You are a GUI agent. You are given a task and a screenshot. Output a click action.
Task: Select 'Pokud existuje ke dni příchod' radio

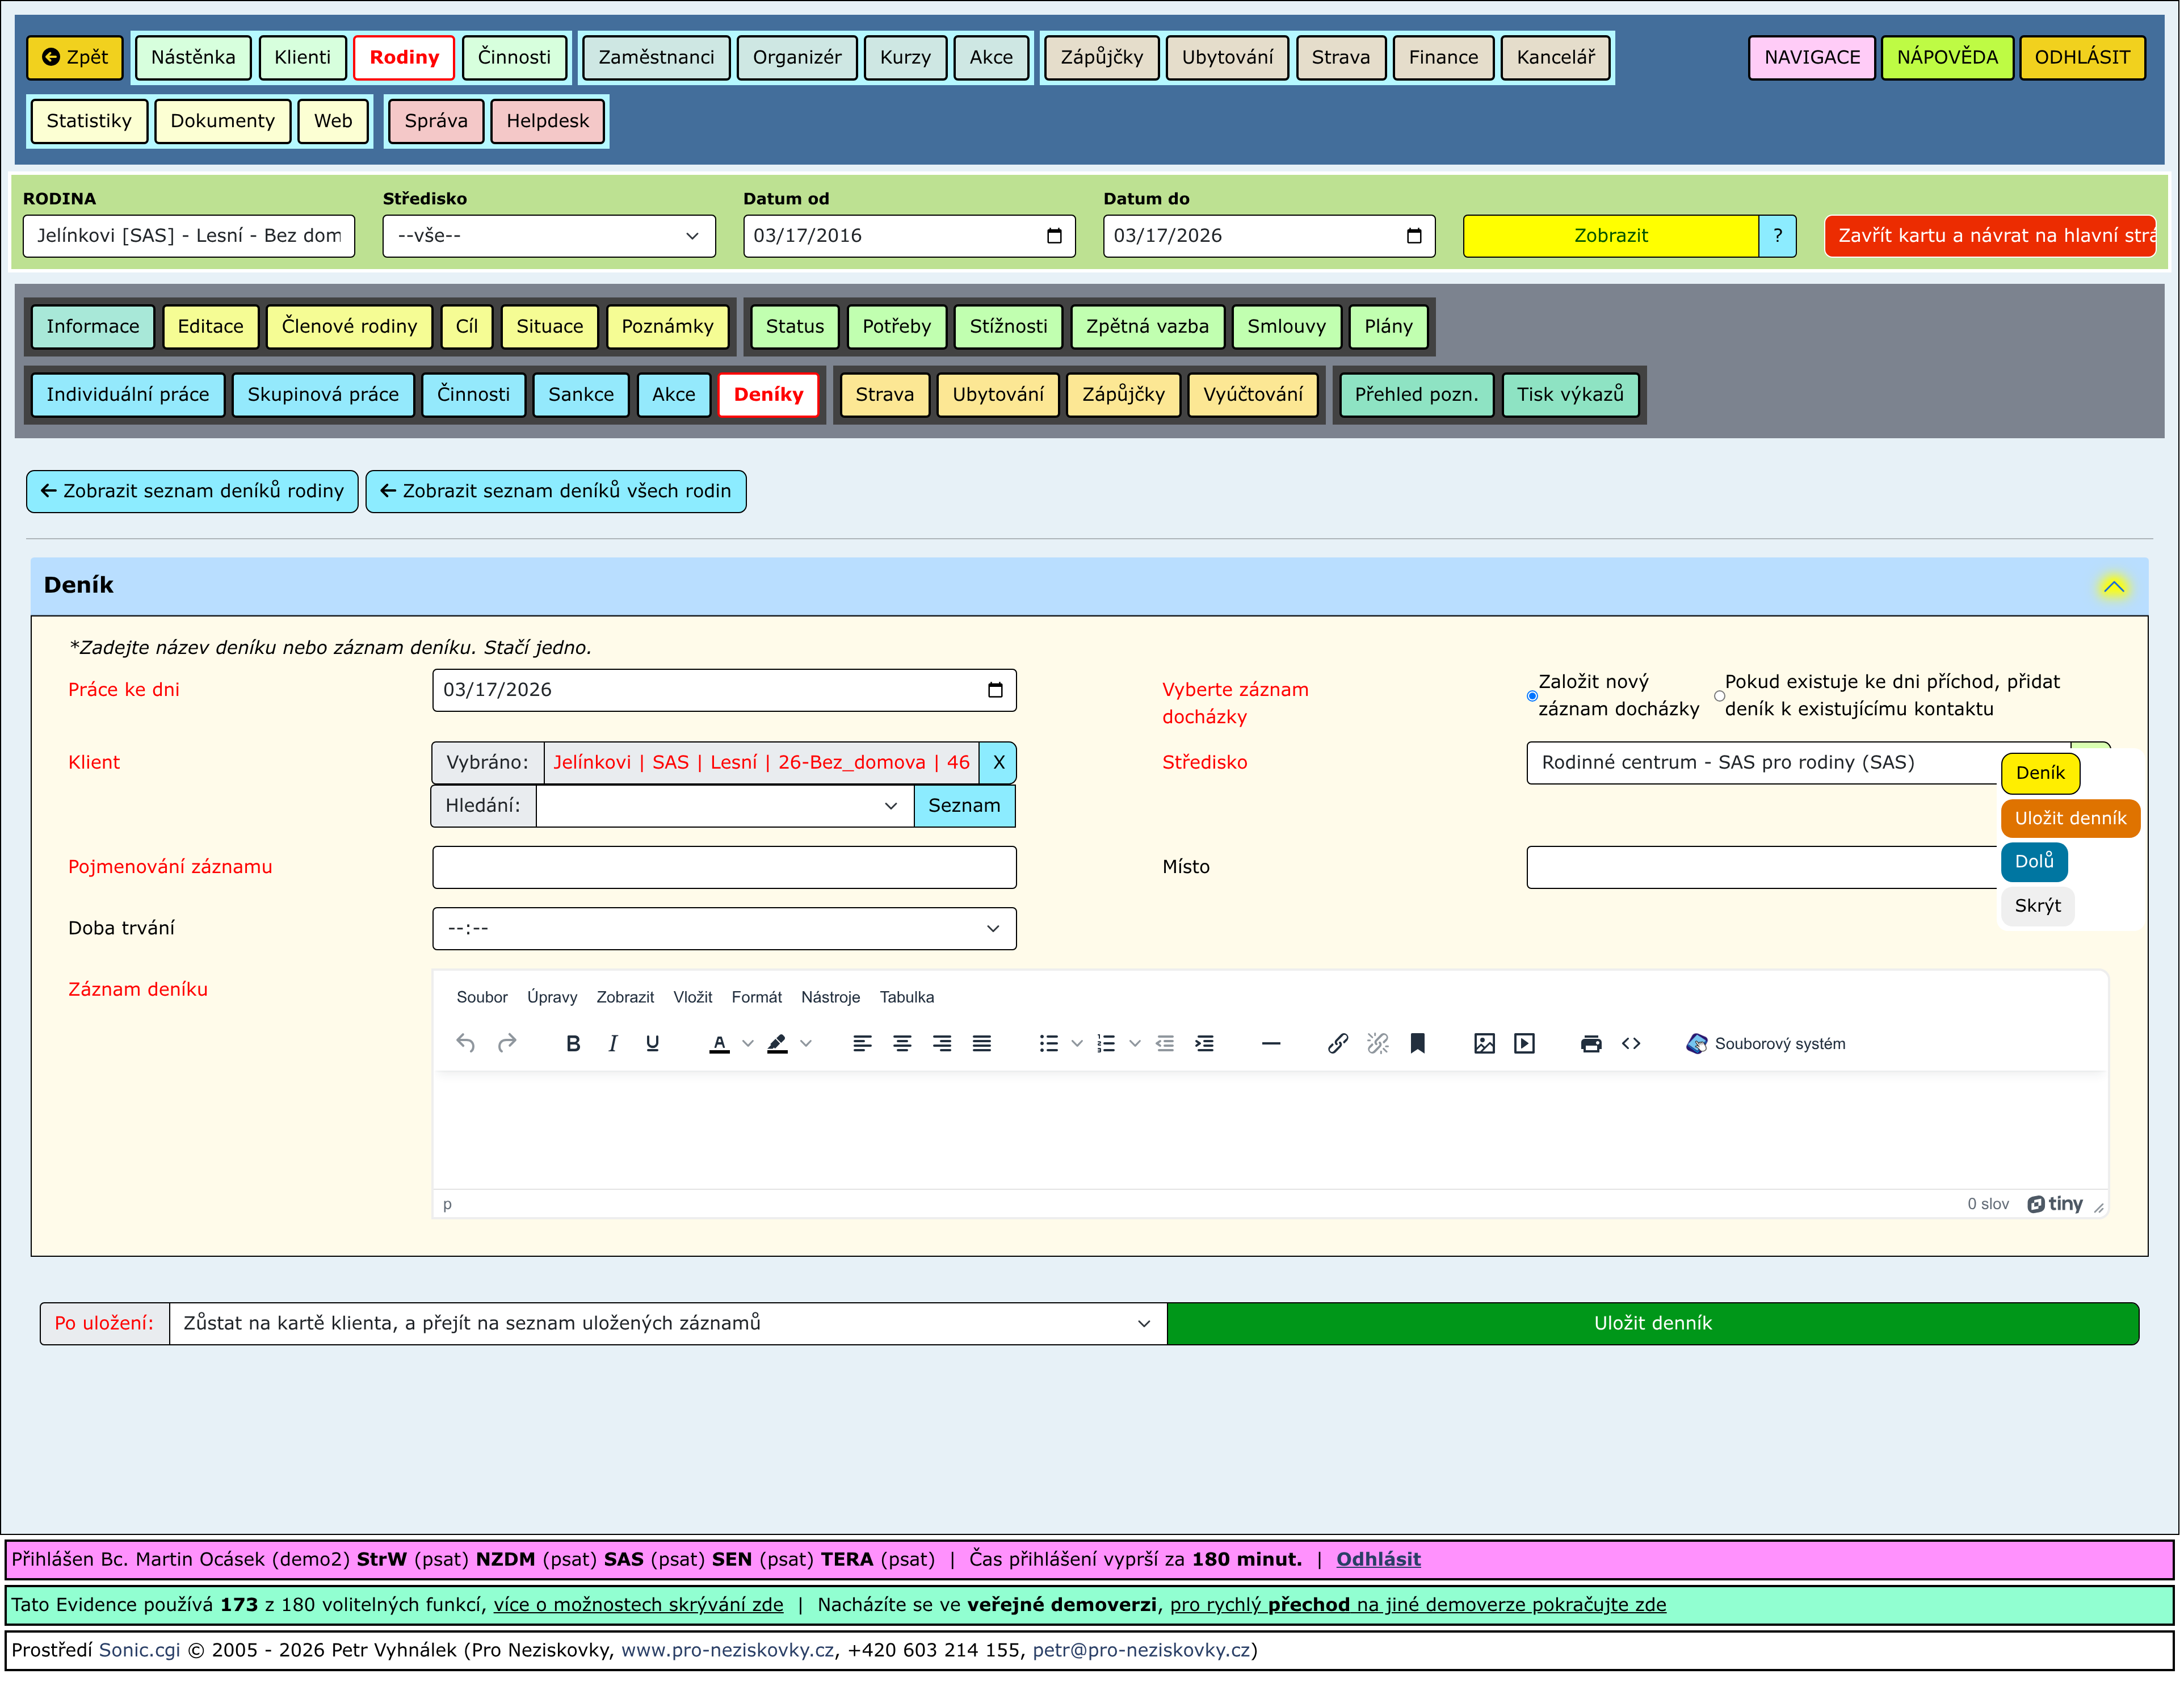point(1719,696)
